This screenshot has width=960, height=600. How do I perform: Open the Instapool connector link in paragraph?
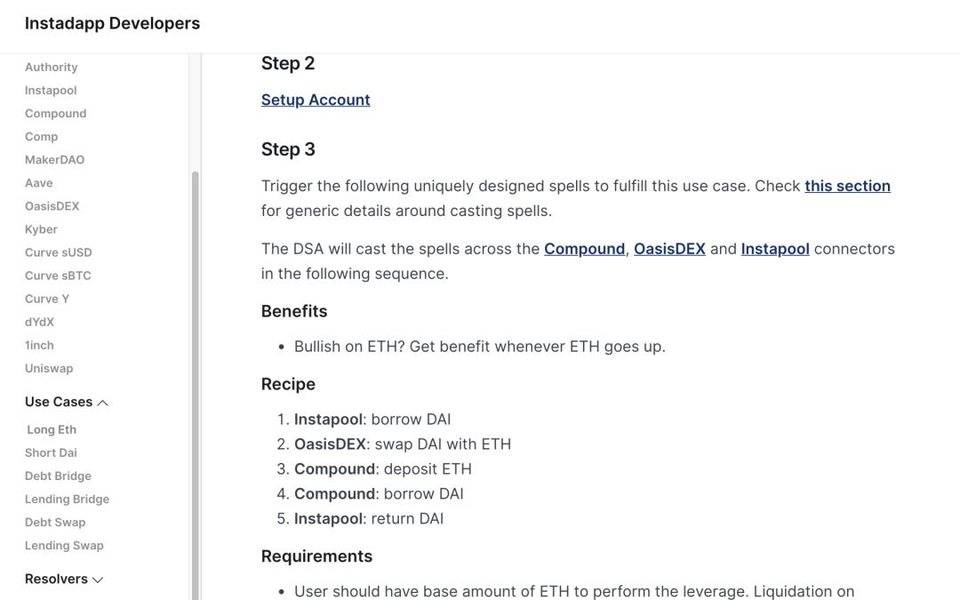(775, 249)
